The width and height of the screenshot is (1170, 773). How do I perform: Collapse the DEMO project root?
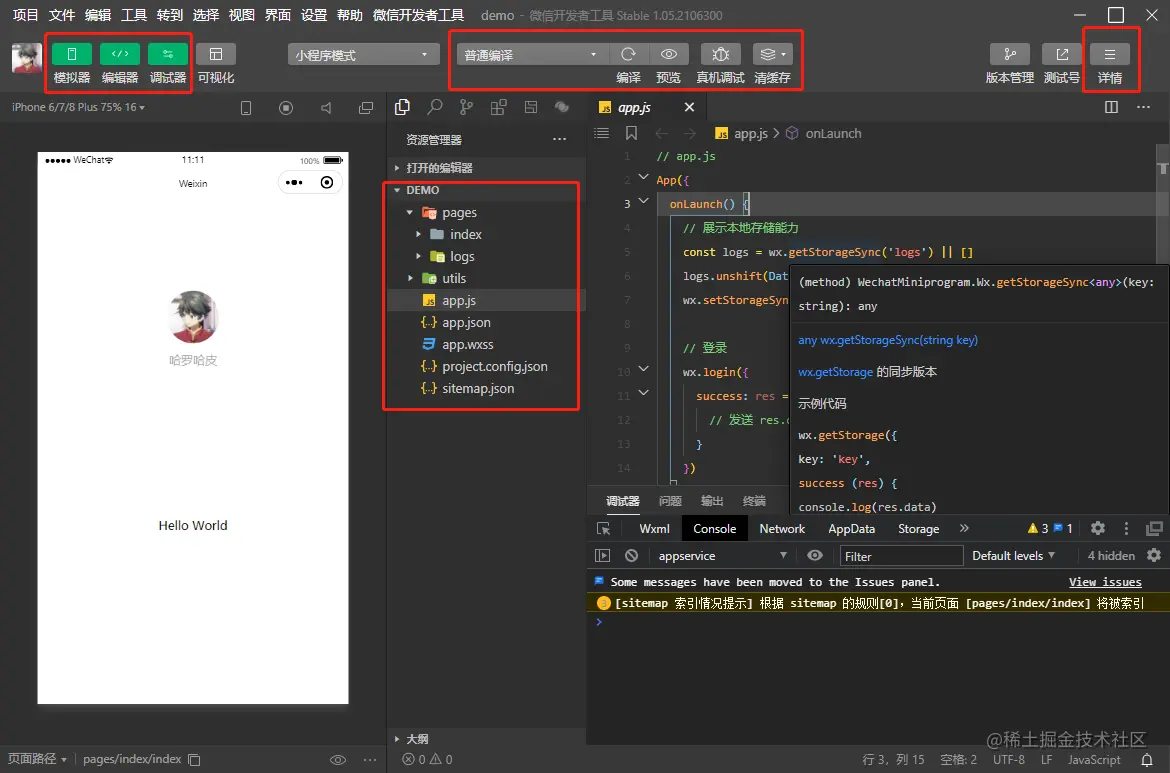(486, 190)
